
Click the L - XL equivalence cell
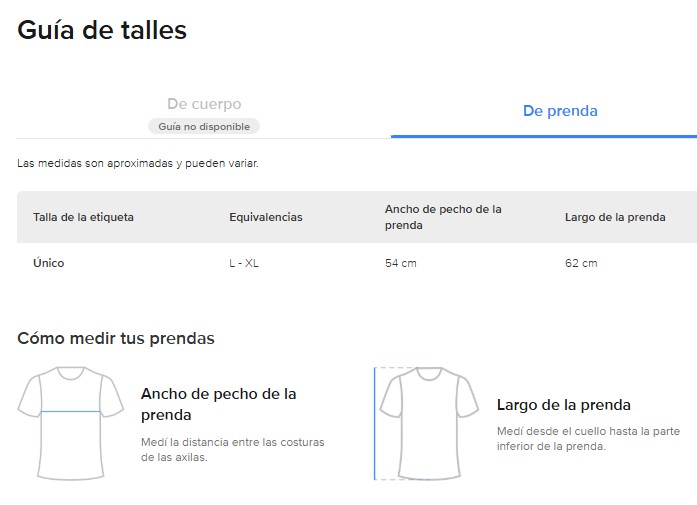click(244, 263)
